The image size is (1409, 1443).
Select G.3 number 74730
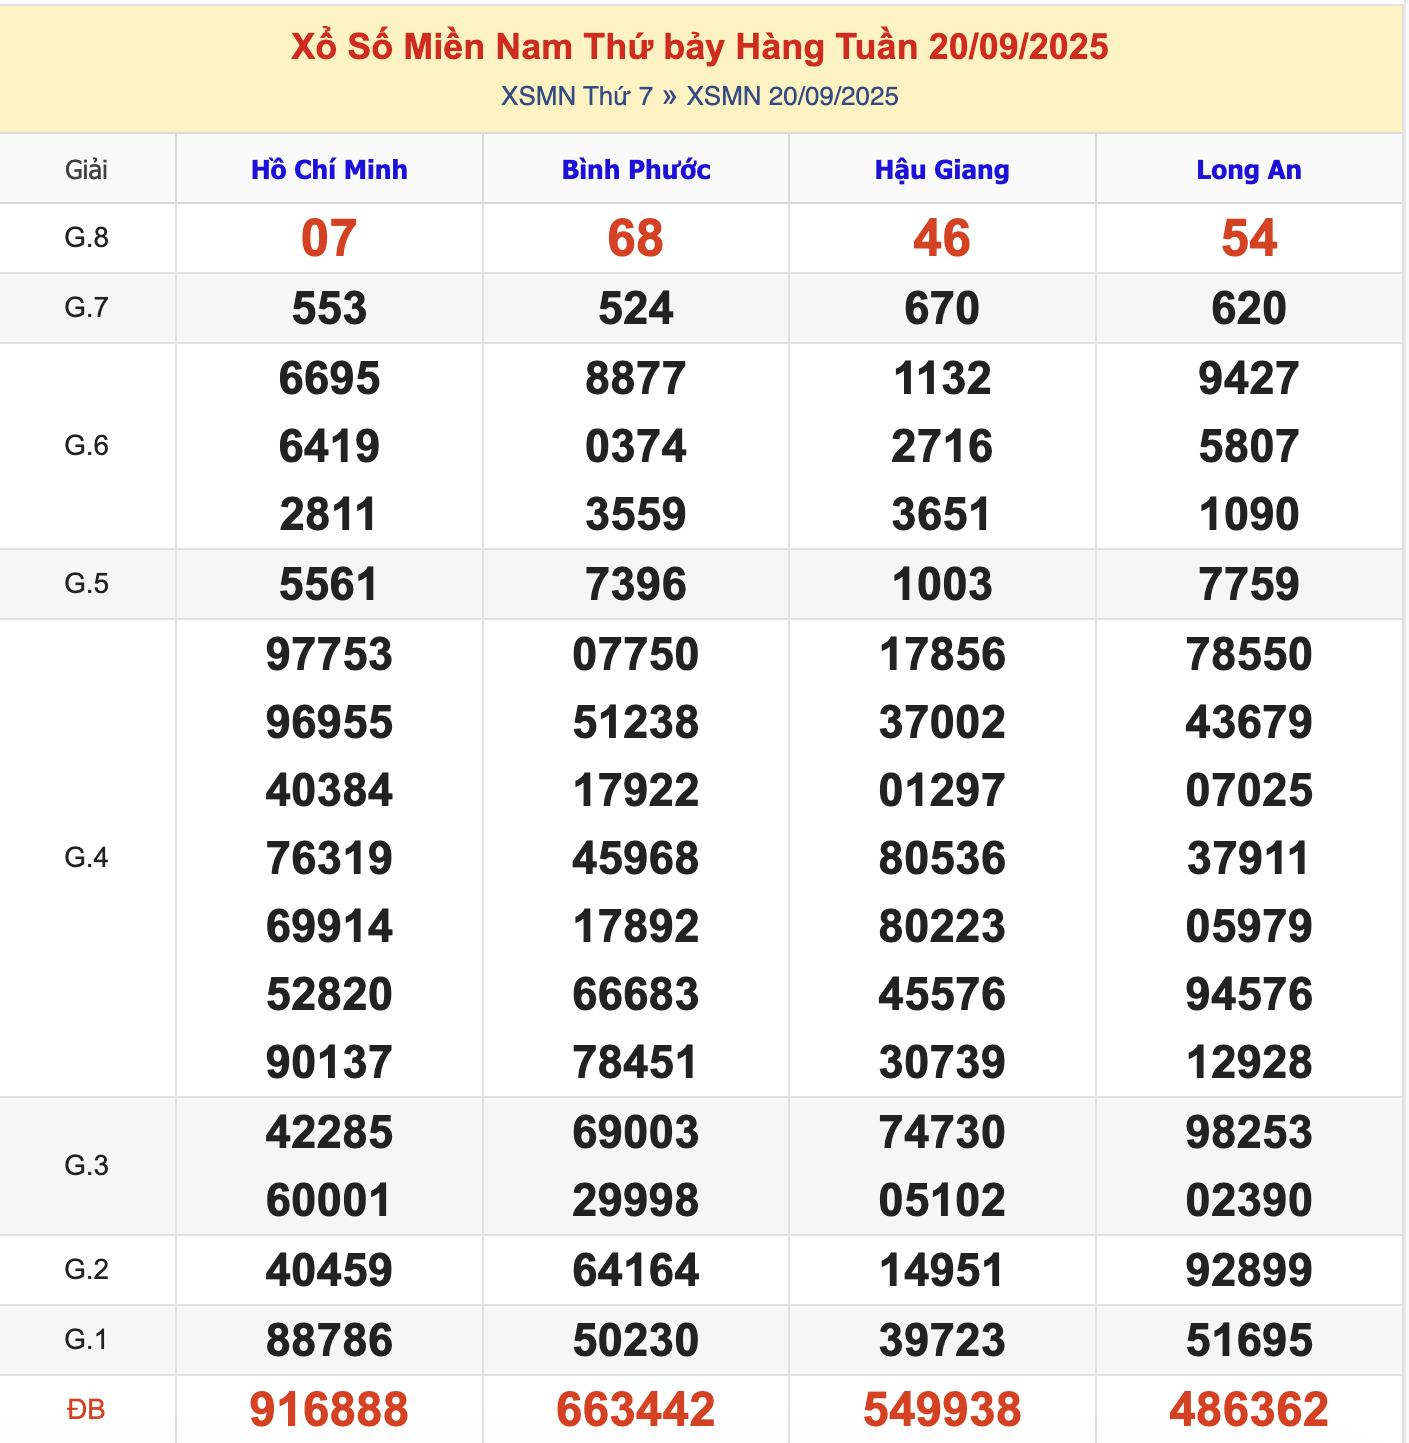[942, 1132]
